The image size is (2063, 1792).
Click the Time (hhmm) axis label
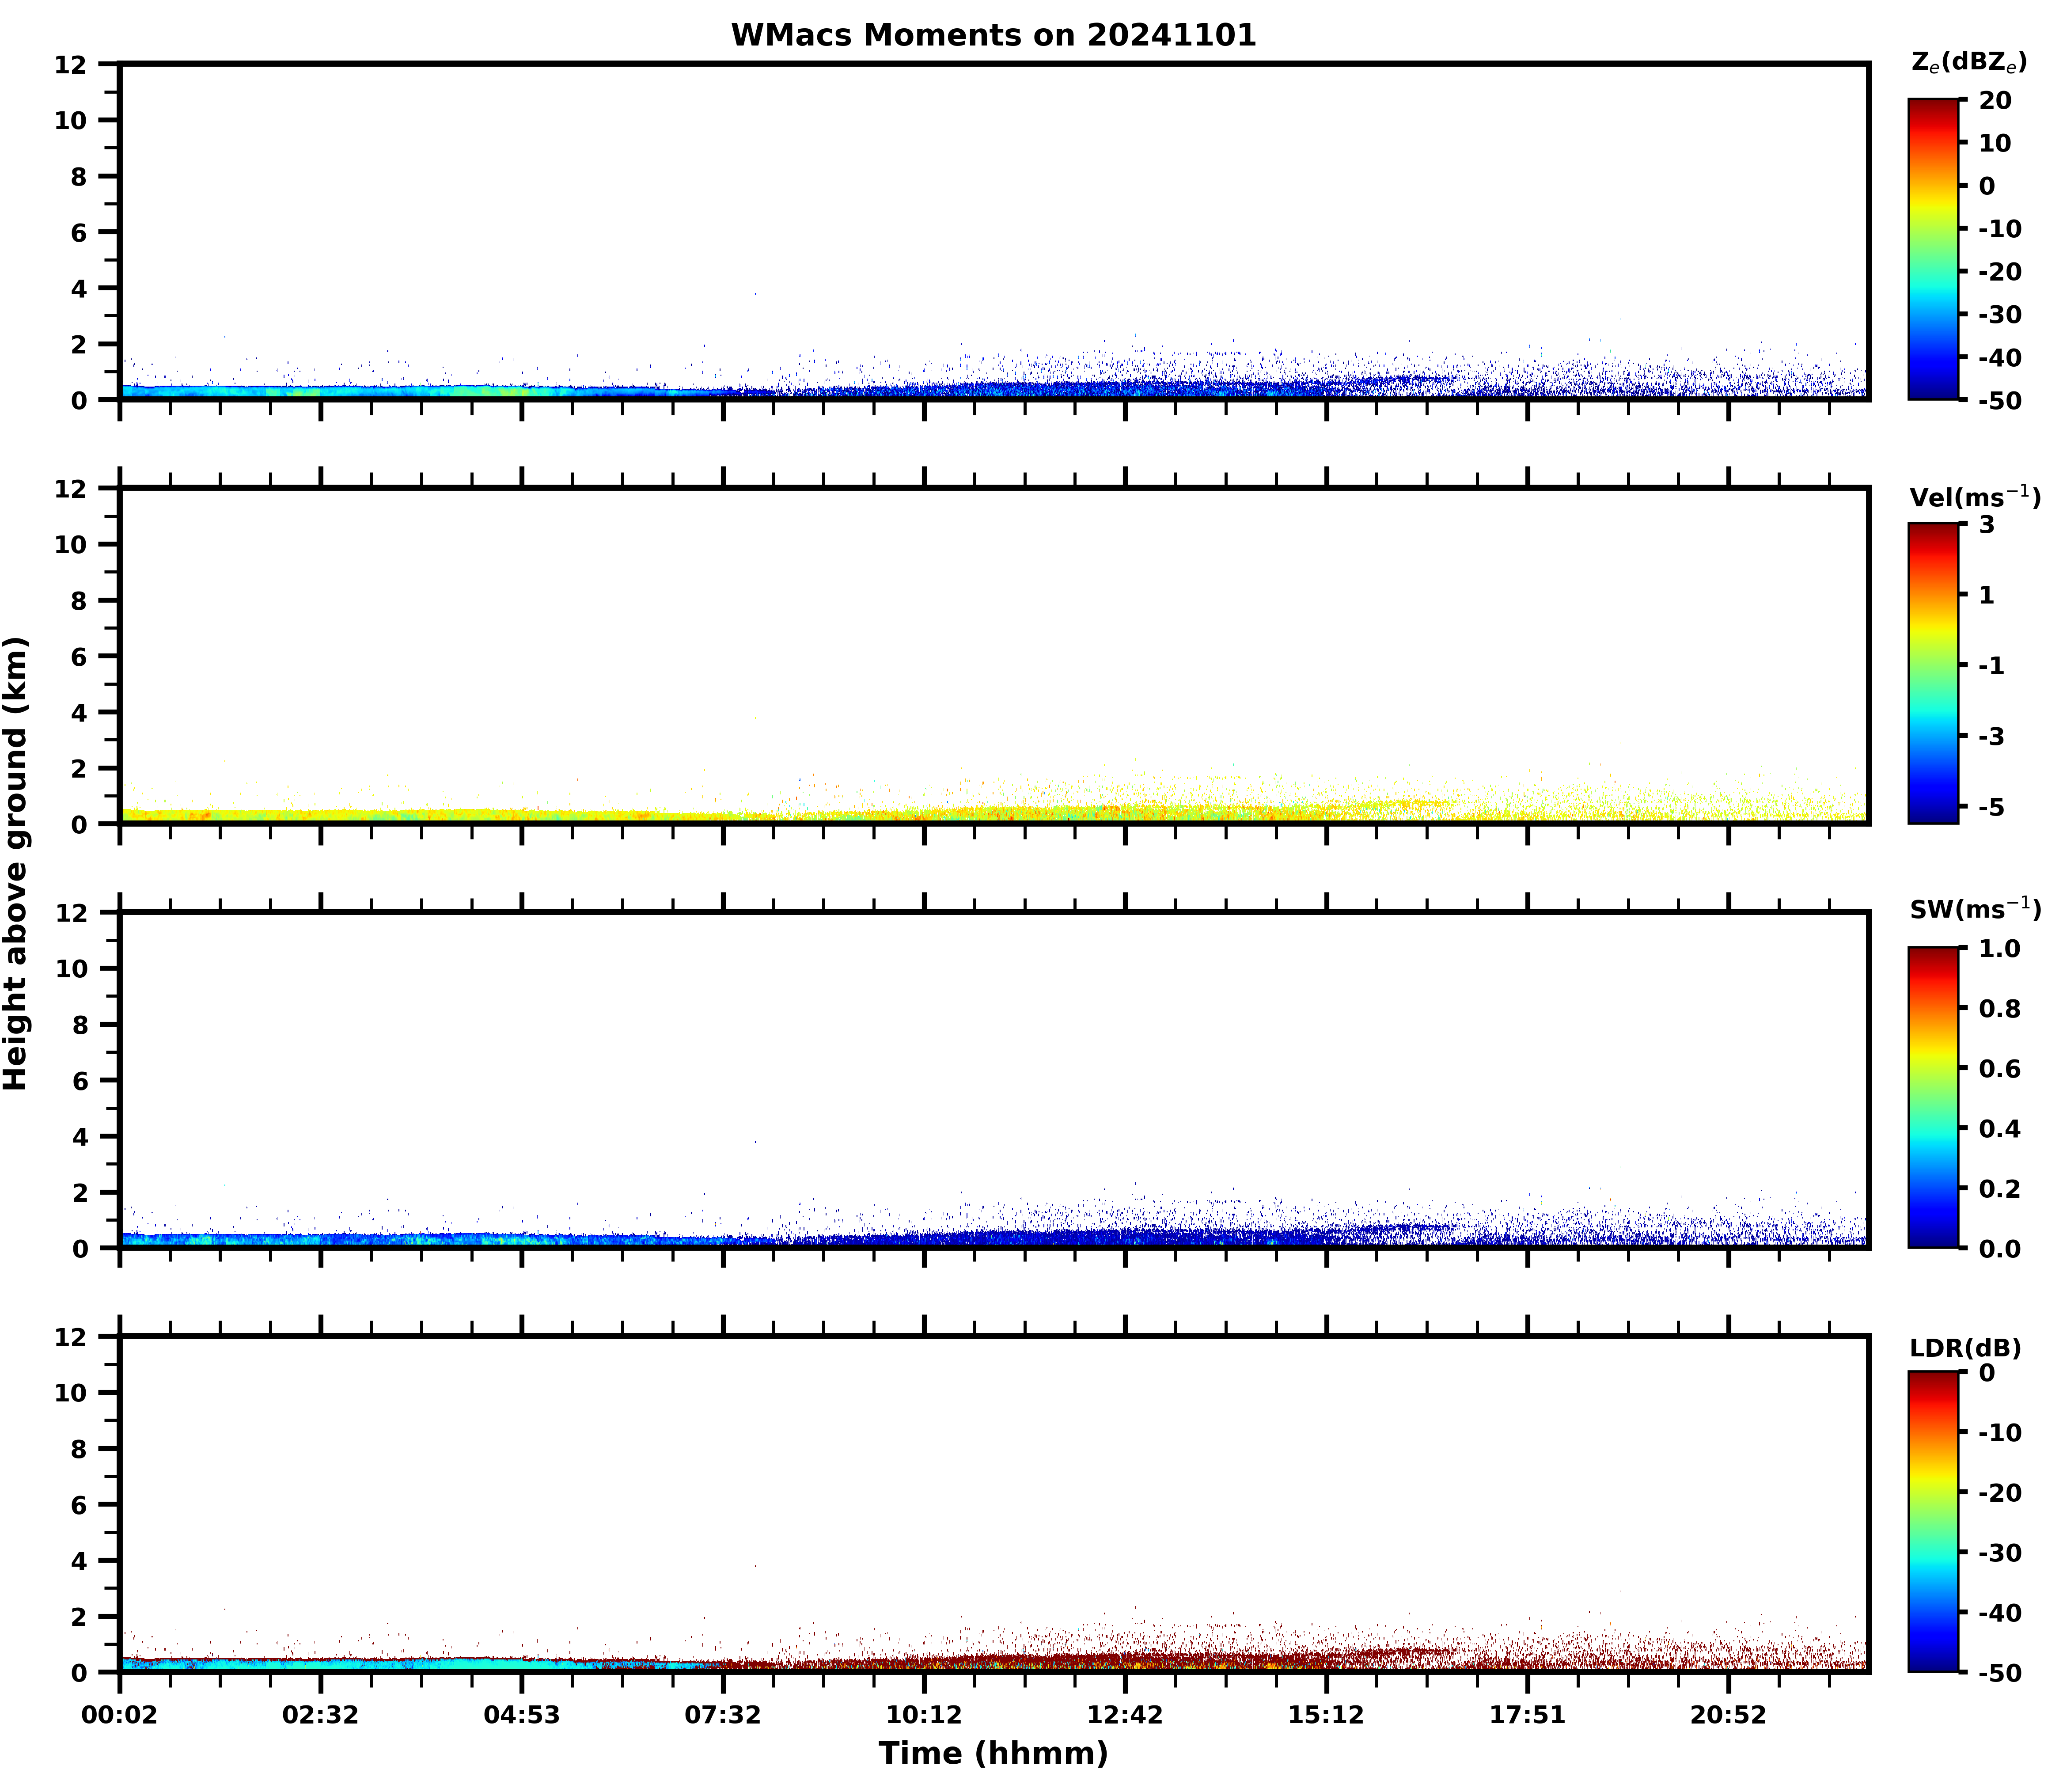[993, 1753]
